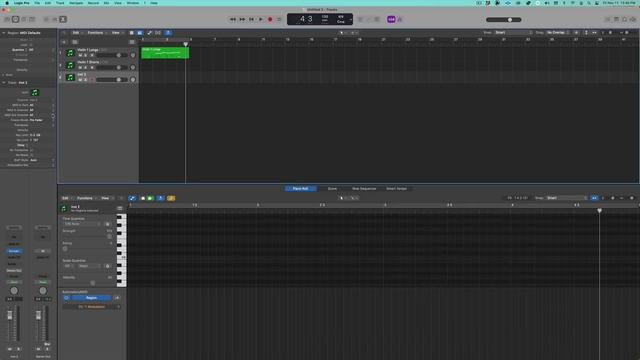Click the Violin 1 Shorts track icon
640x360 pixels.
click(x=70, y=65)
